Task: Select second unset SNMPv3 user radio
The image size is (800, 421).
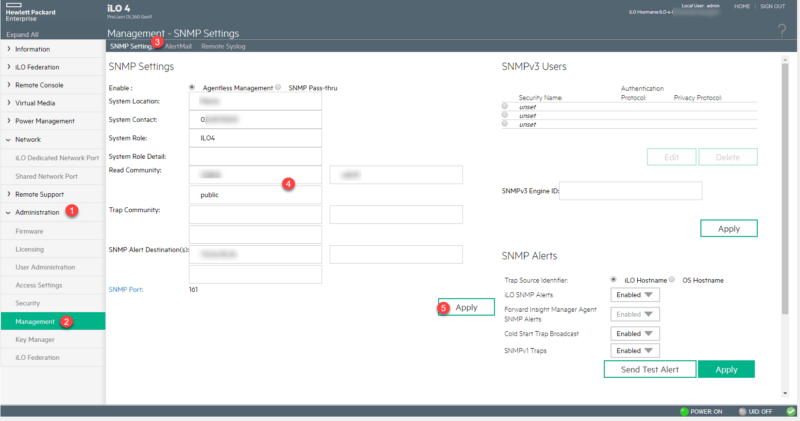Action: [x=505, y=115]
